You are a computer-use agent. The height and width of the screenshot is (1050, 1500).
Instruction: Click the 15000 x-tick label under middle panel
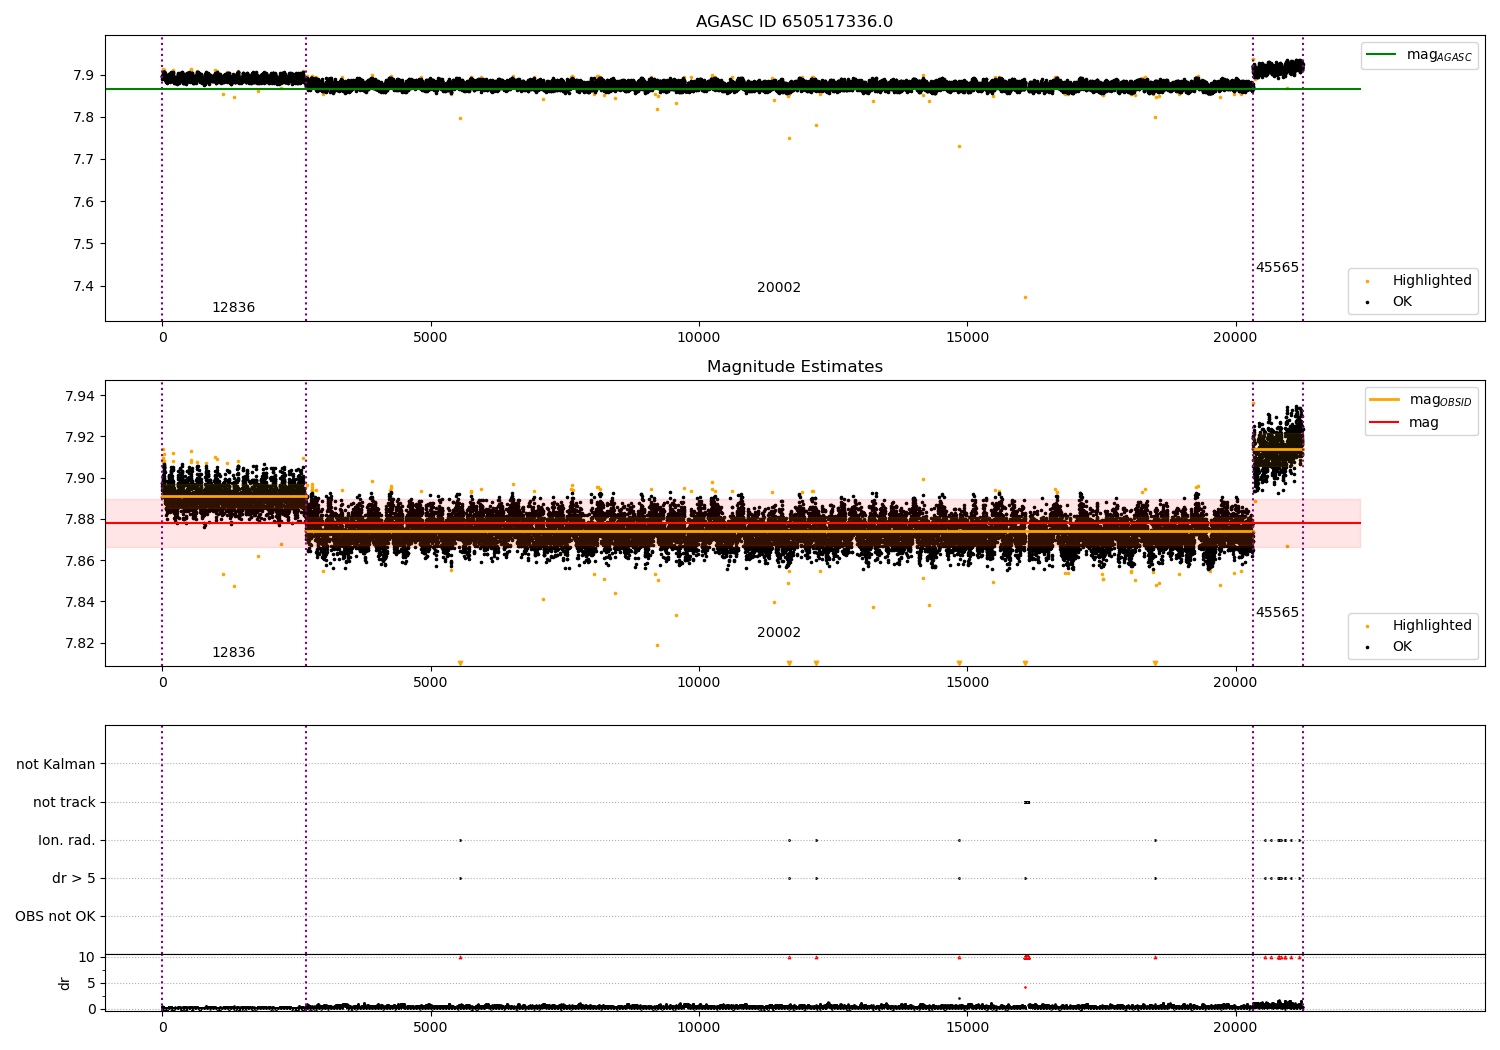[967, 683]
